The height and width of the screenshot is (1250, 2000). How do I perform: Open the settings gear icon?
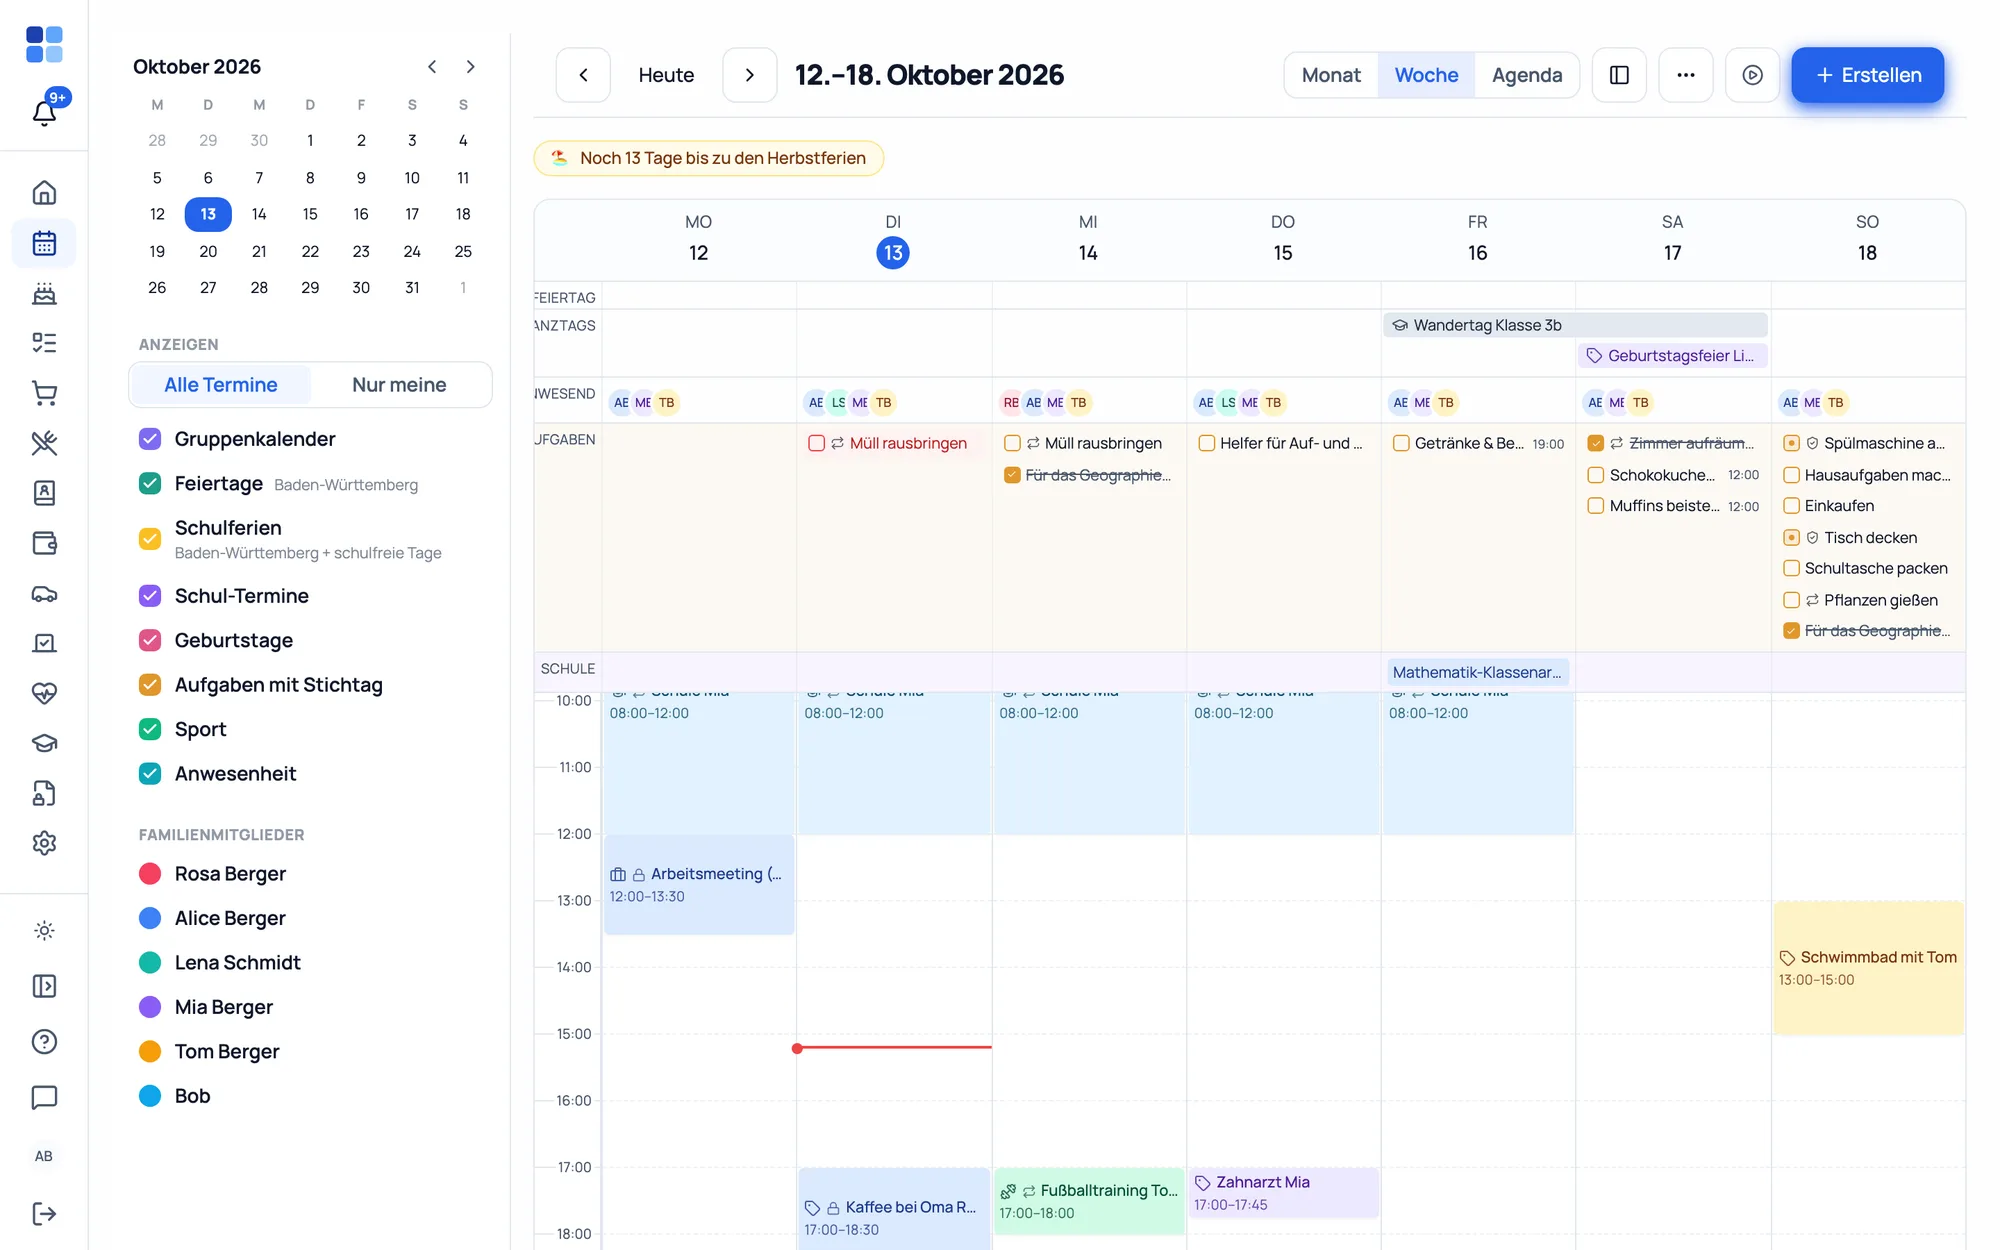(x=44, y=843)
